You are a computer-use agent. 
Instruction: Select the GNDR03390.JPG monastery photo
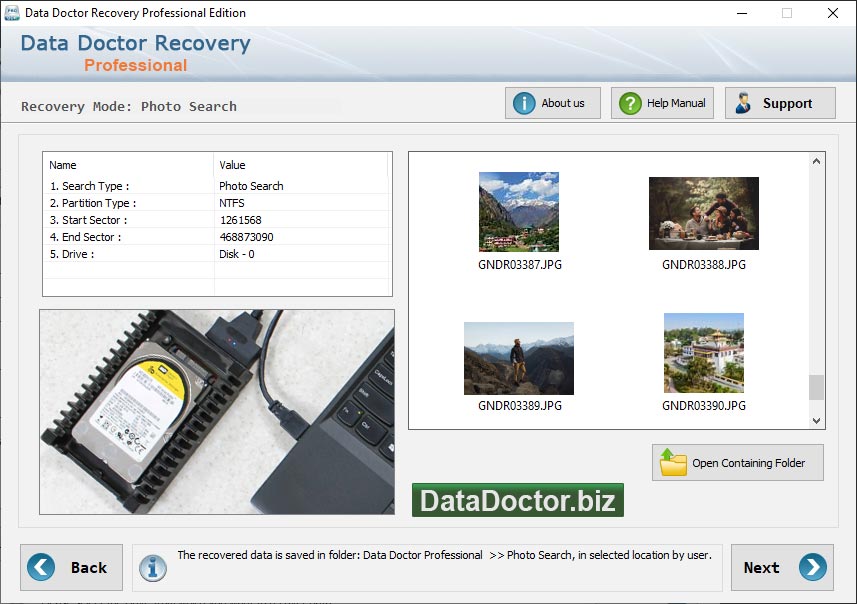pyautogui.click(x=703, y=353)
